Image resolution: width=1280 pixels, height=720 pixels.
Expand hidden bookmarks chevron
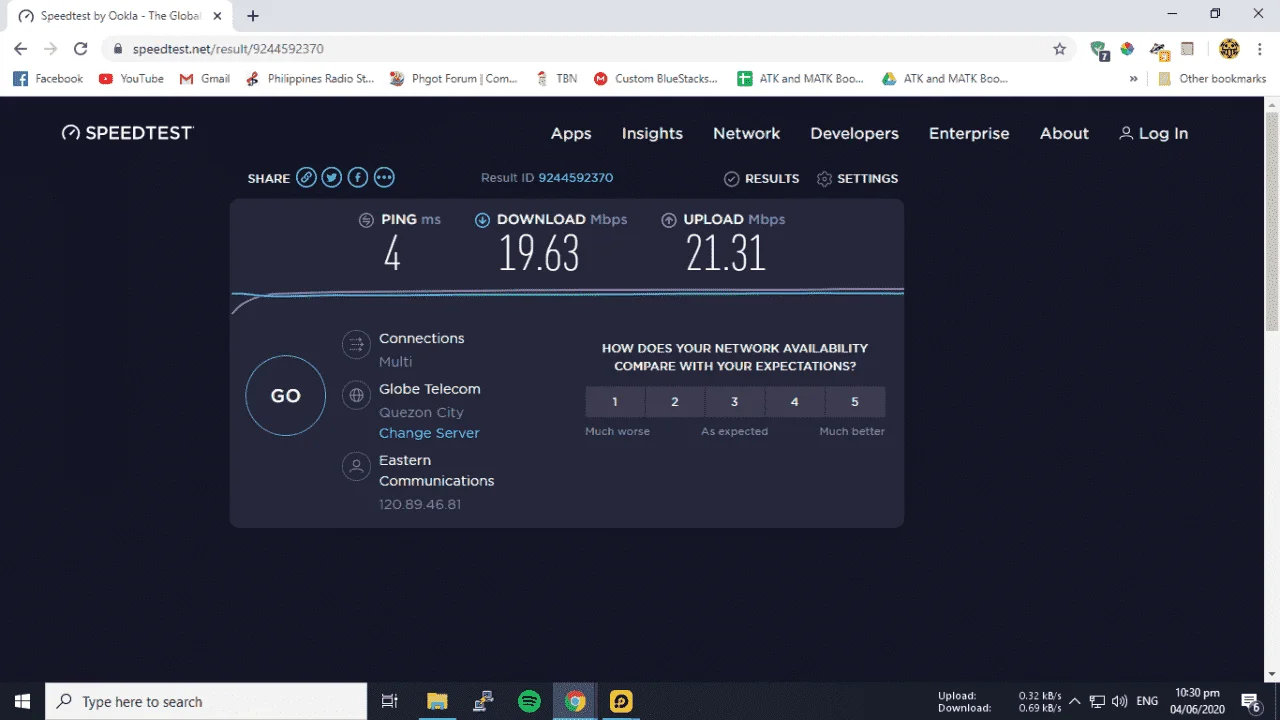point(1133,78)
